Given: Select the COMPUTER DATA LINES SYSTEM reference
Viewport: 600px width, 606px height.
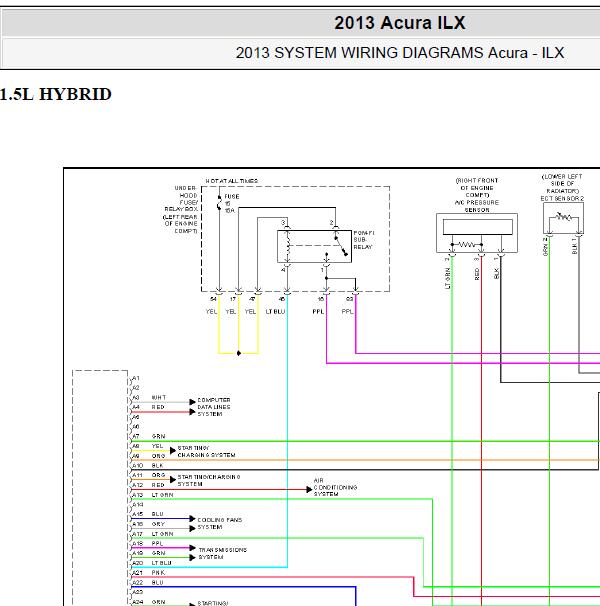Looking at the screenshot, I should pos(214,407).
